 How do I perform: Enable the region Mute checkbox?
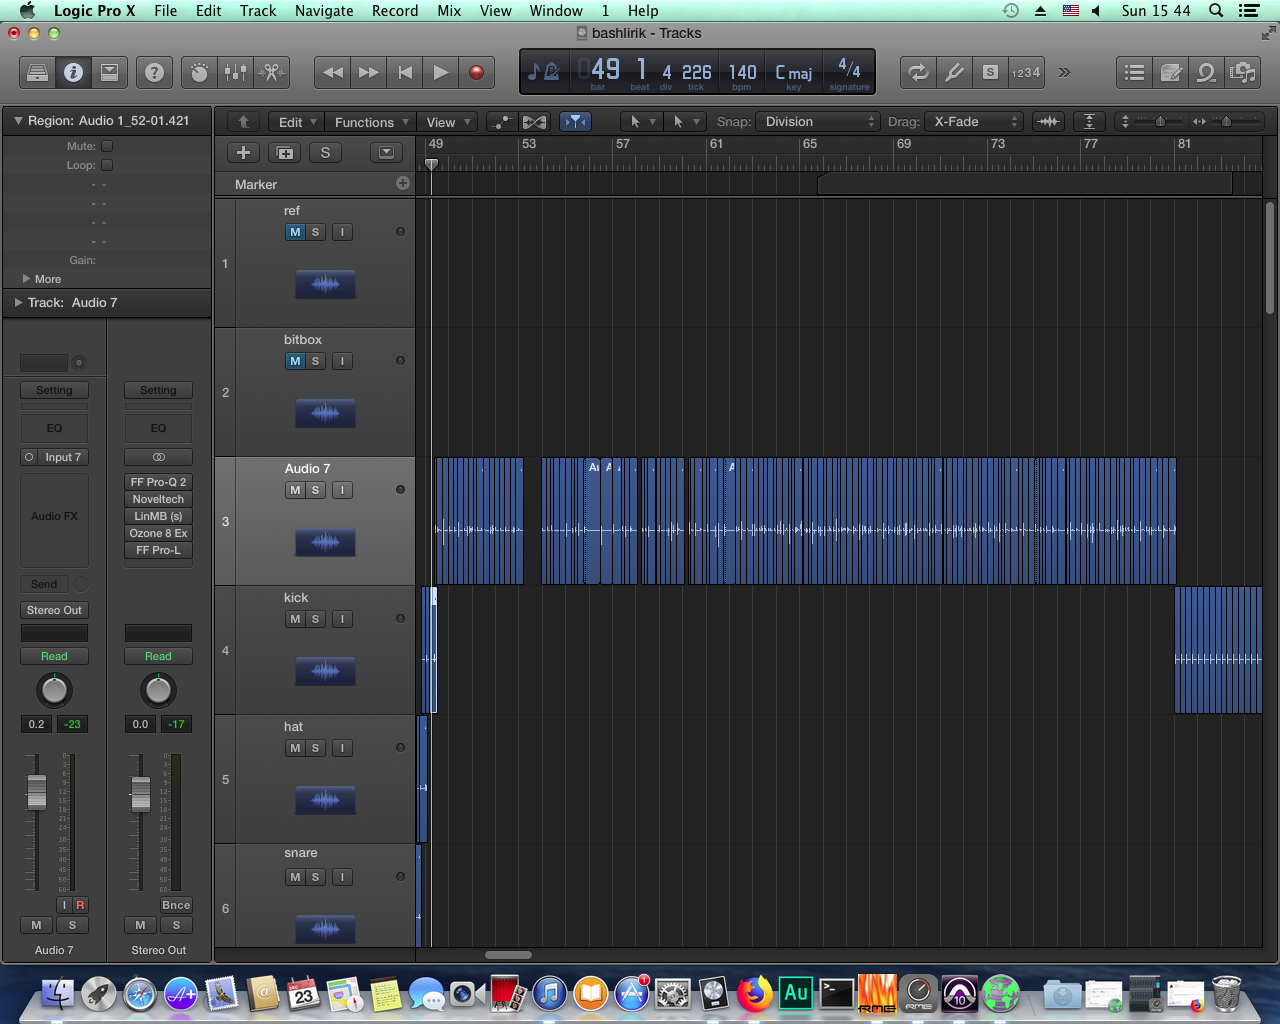coord(107,146)
